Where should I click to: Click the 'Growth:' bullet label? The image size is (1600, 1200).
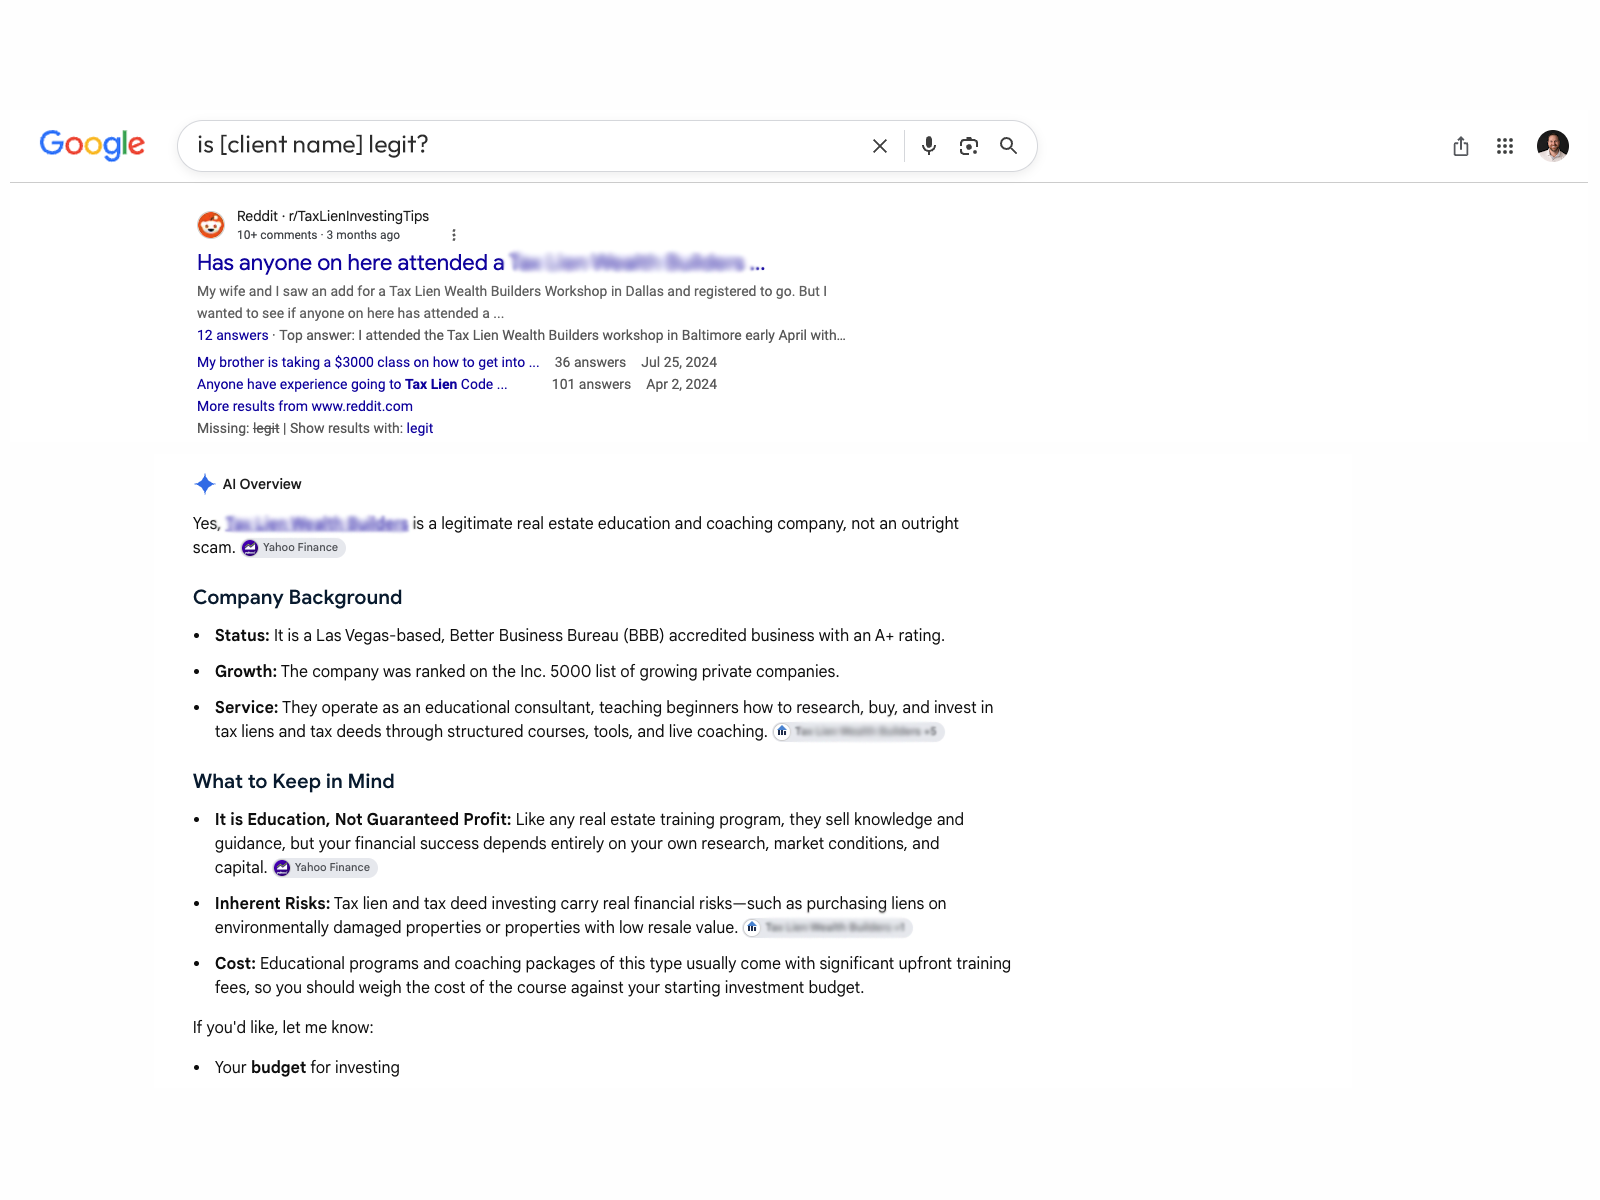[246, 671]
